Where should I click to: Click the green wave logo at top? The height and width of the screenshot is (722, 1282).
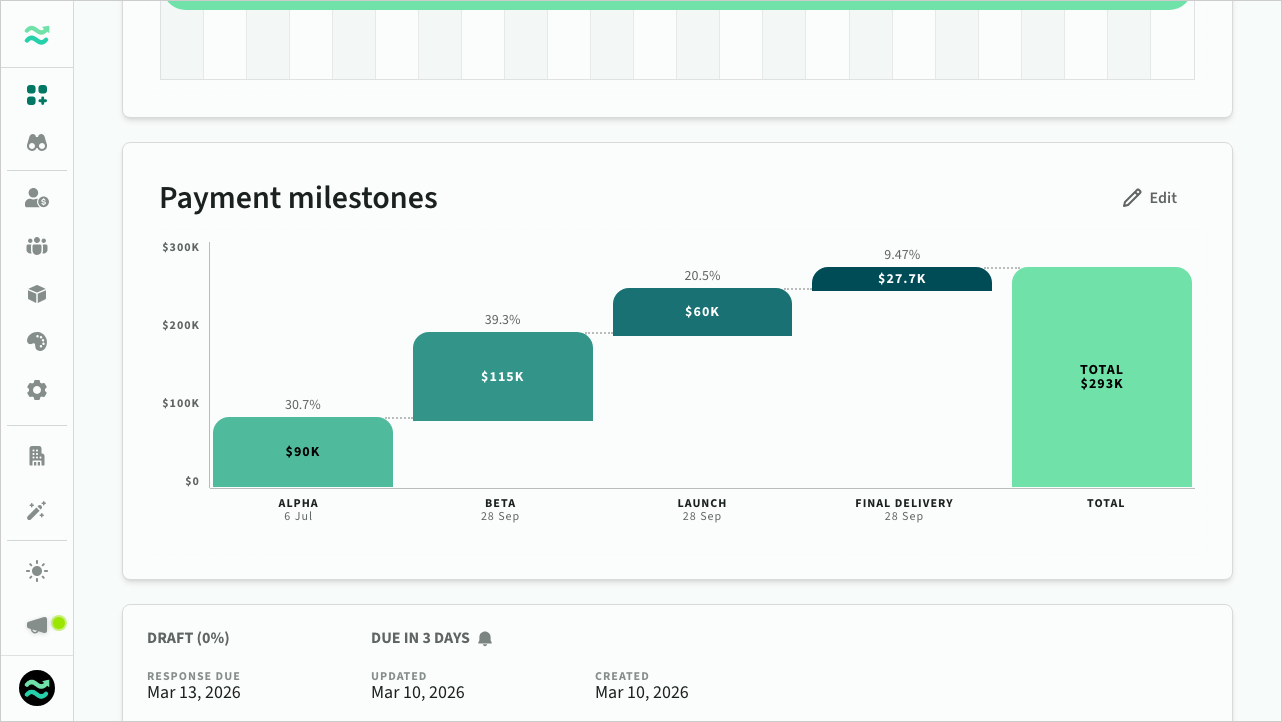pyautogui.click(x=37, y=35)
